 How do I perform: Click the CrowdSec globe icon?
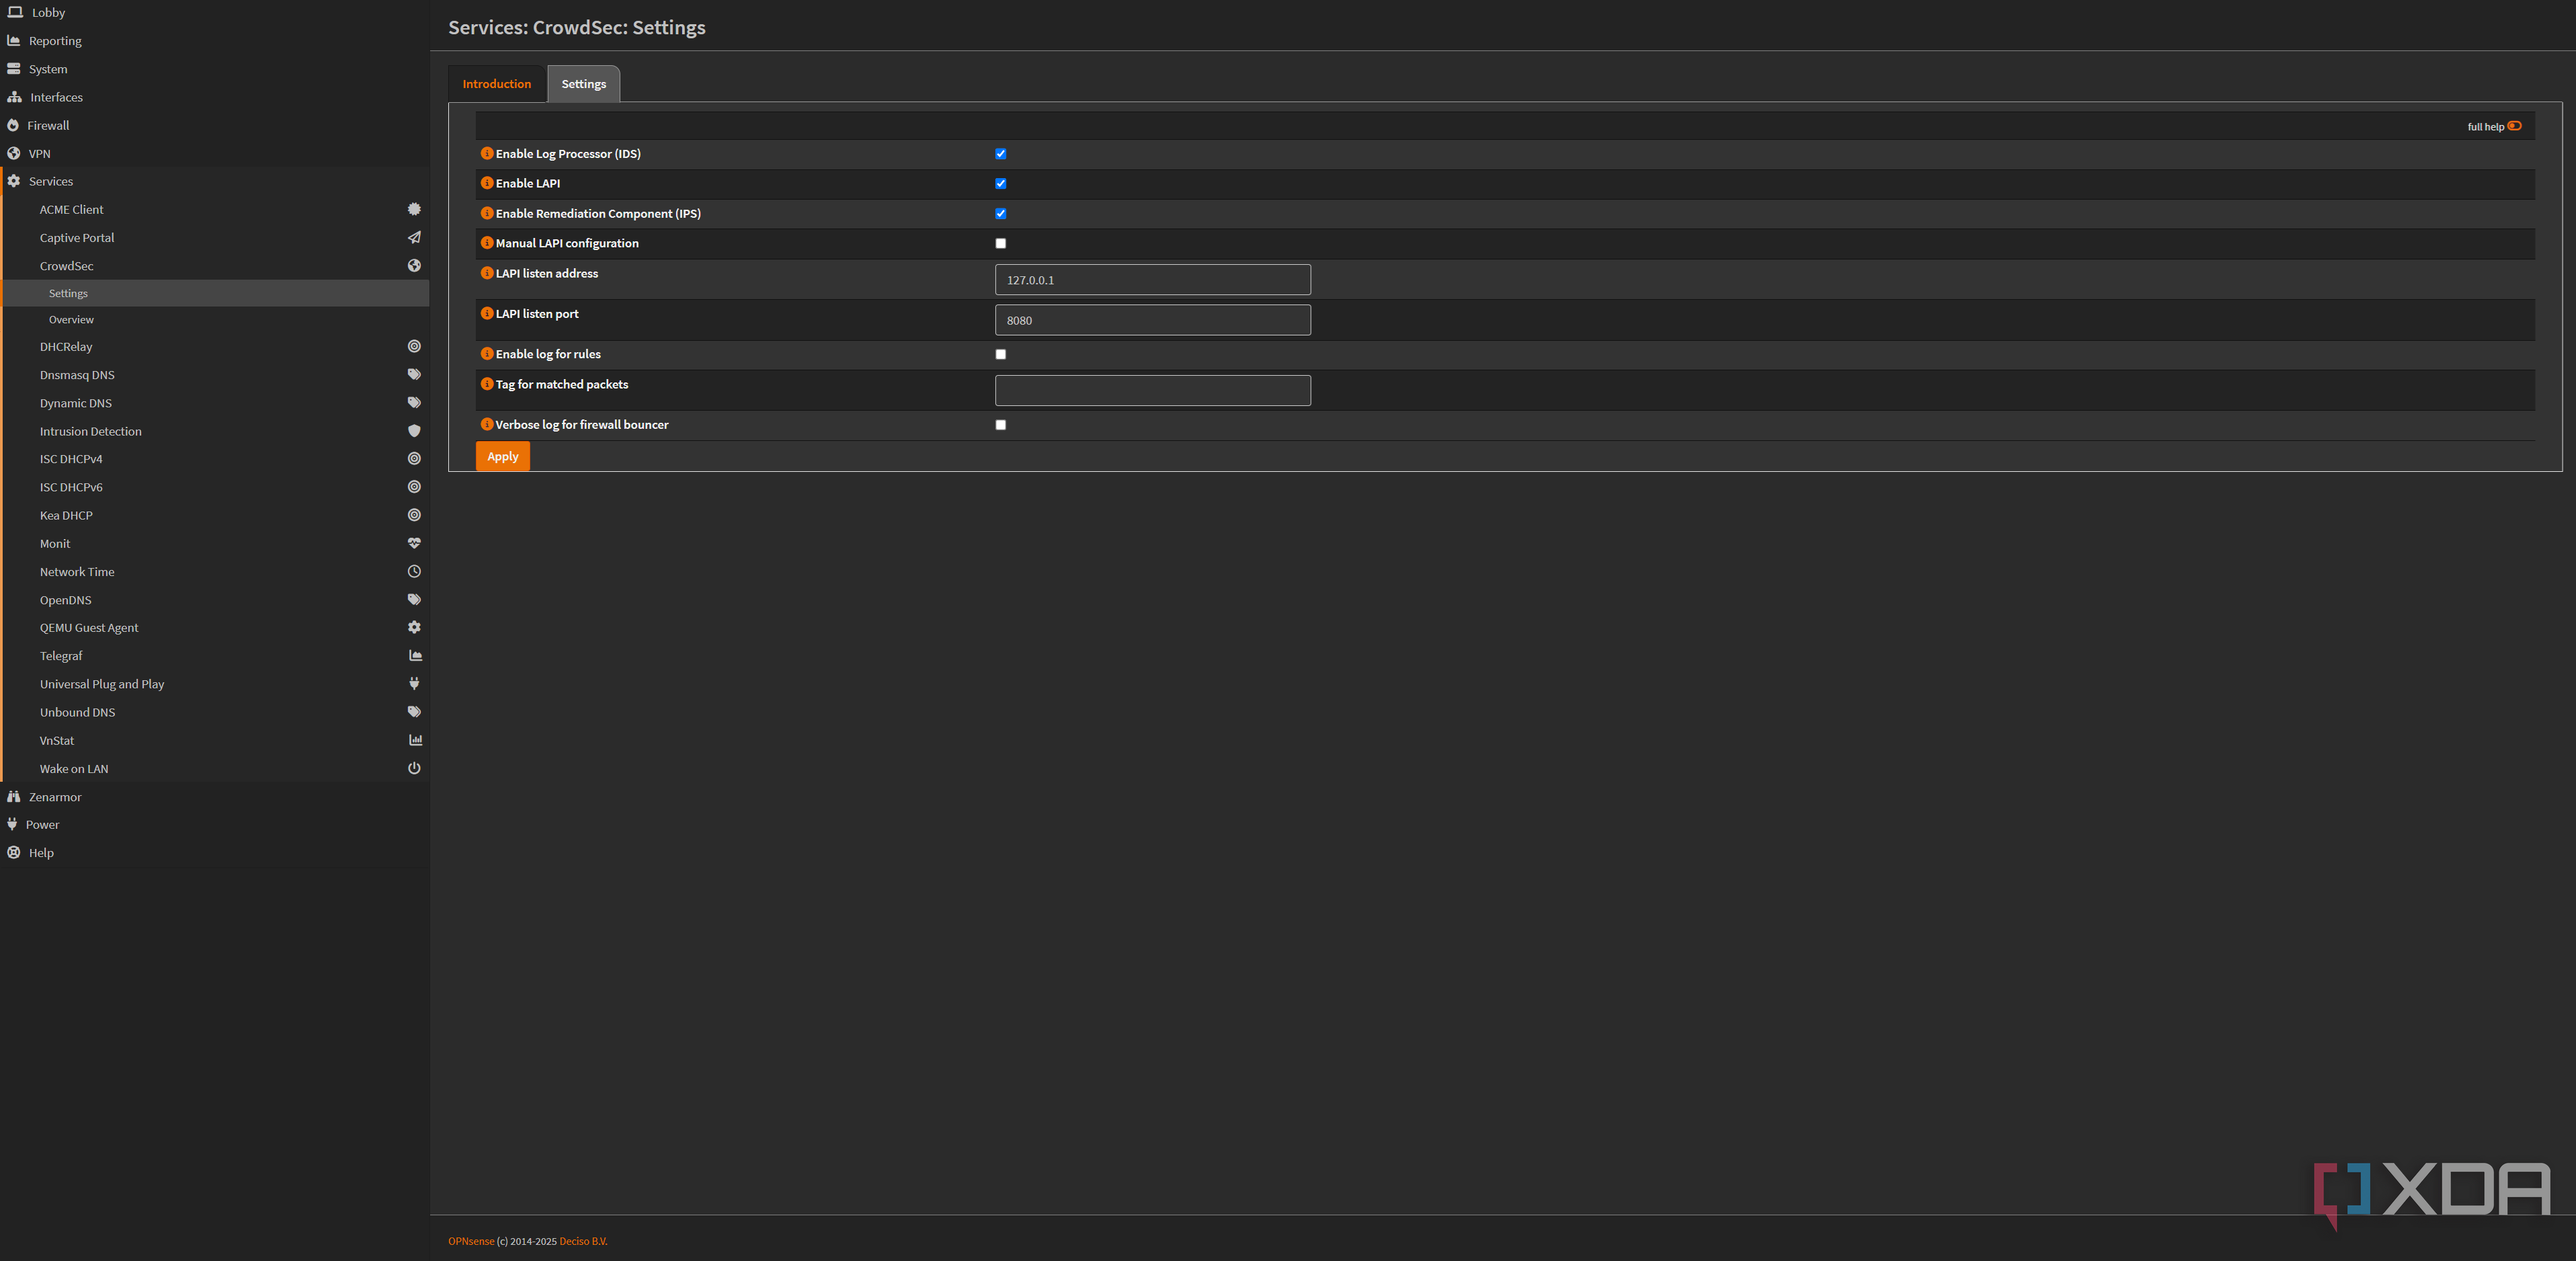point(414,265)
